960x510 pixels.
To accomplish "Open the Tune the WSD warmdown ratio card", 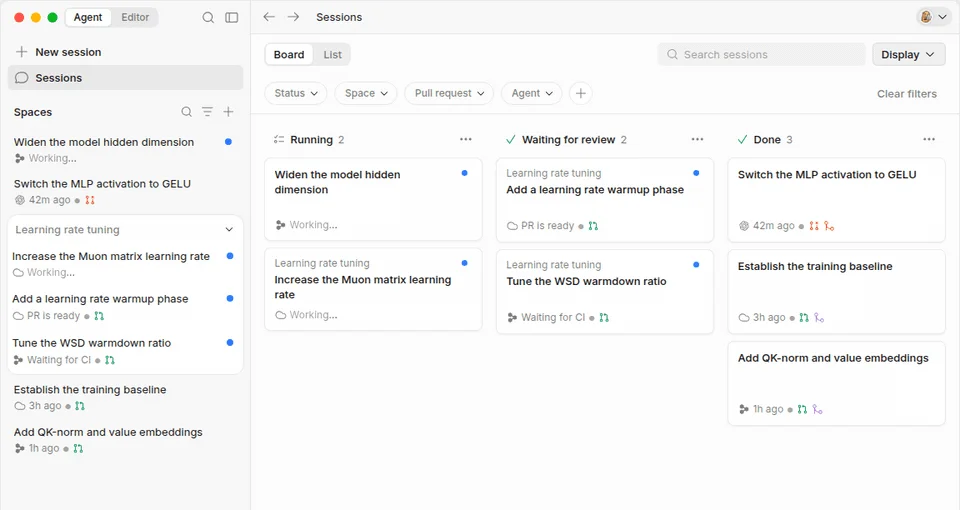I will click(x=605, y=291).
